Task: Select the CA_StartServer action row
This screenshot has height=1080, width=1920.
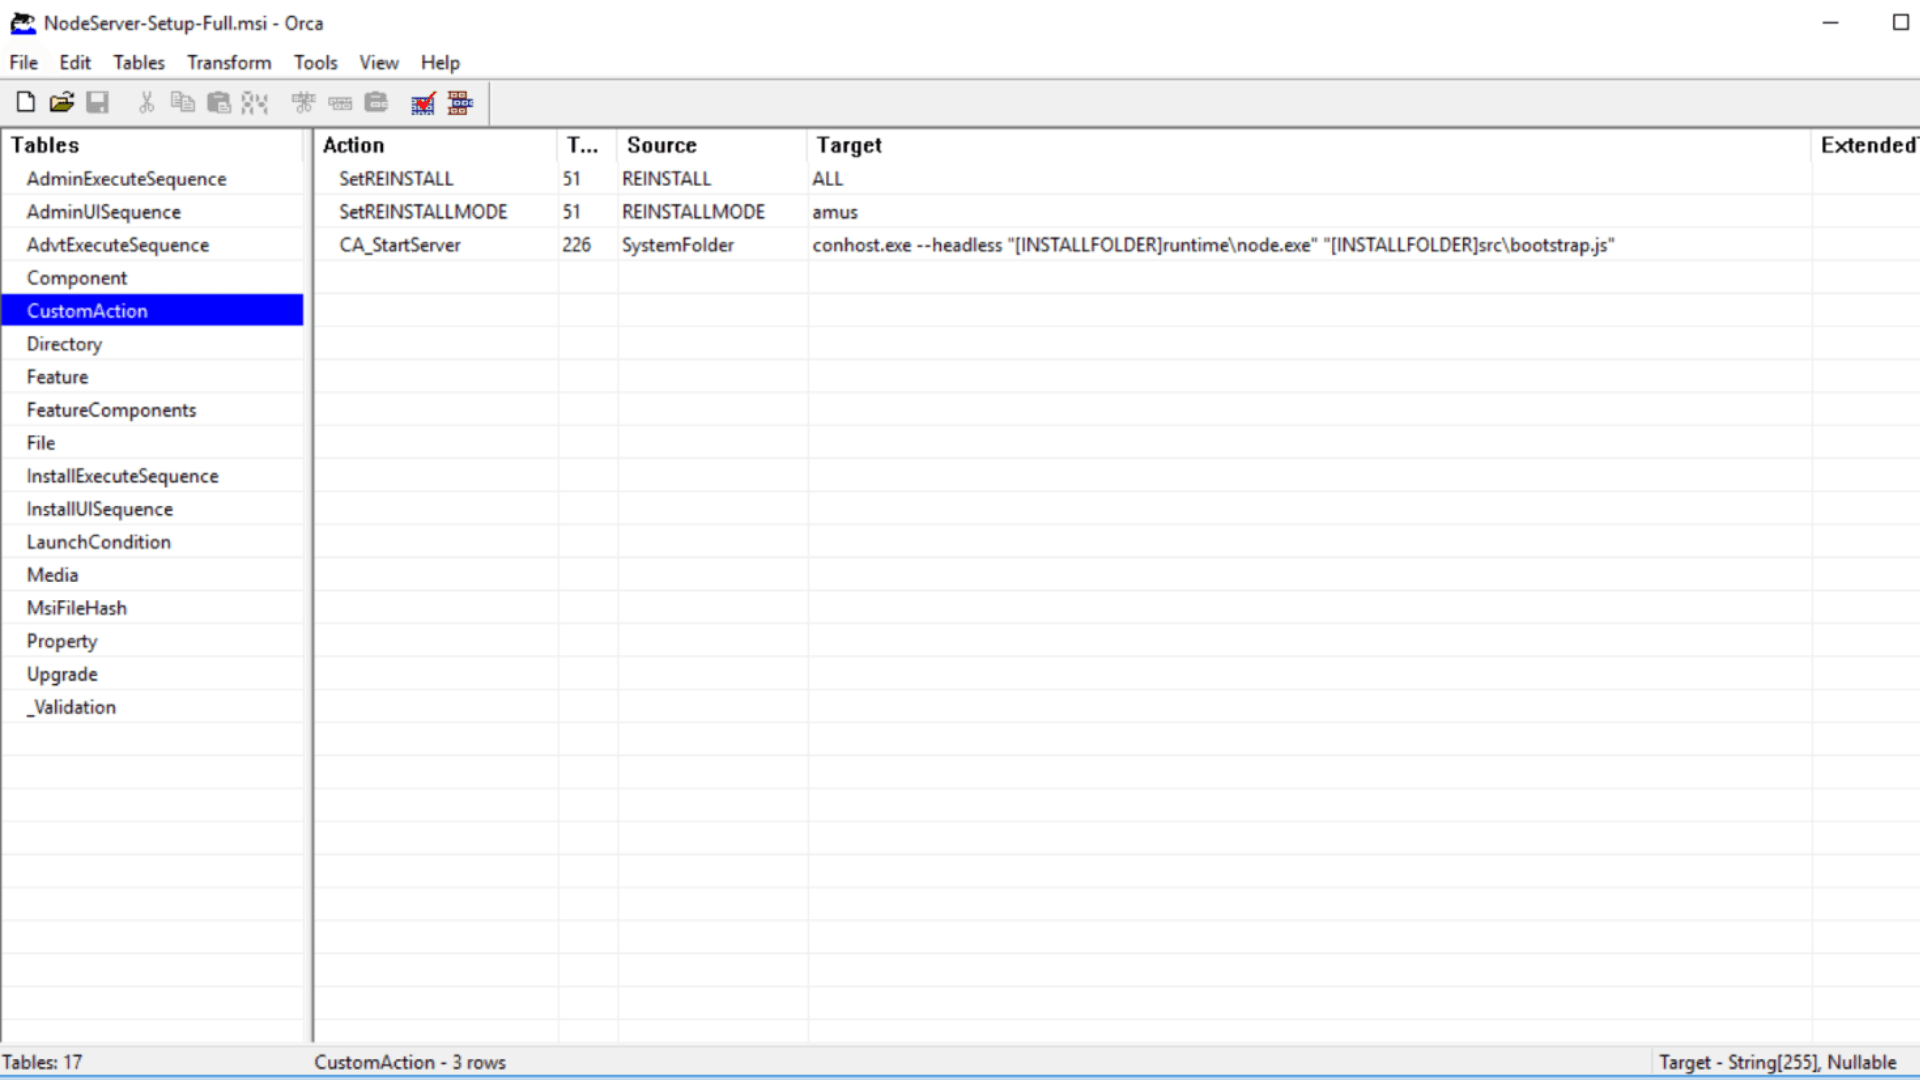Action: tap(399, 245)
